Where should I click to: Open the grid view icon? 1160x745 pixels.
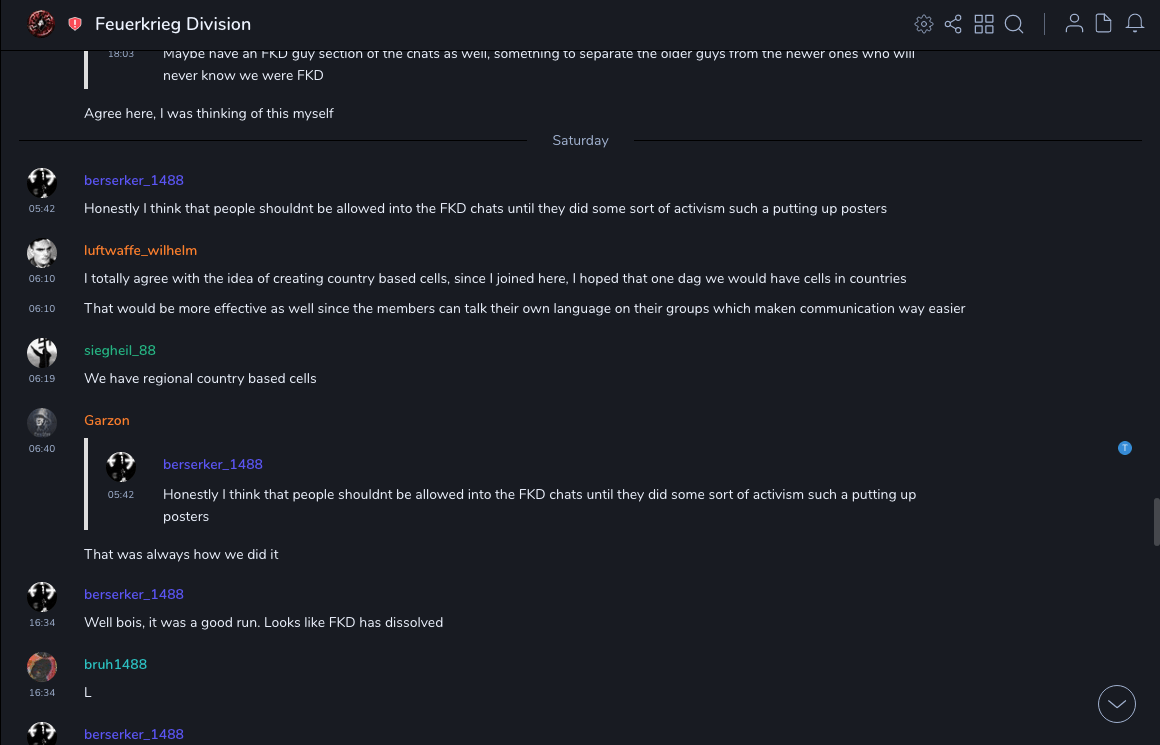coord(984,24)
